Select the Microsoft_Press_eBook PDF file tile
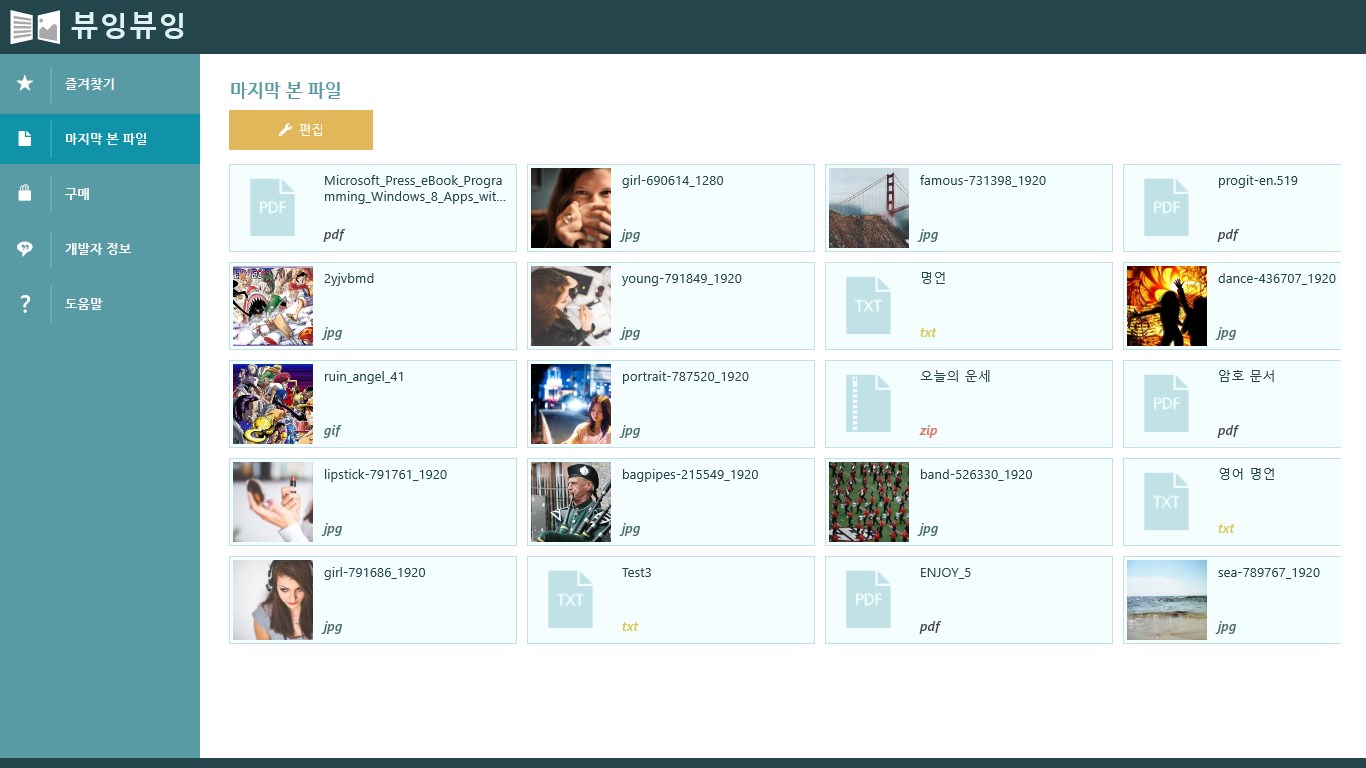 (372, 208)
